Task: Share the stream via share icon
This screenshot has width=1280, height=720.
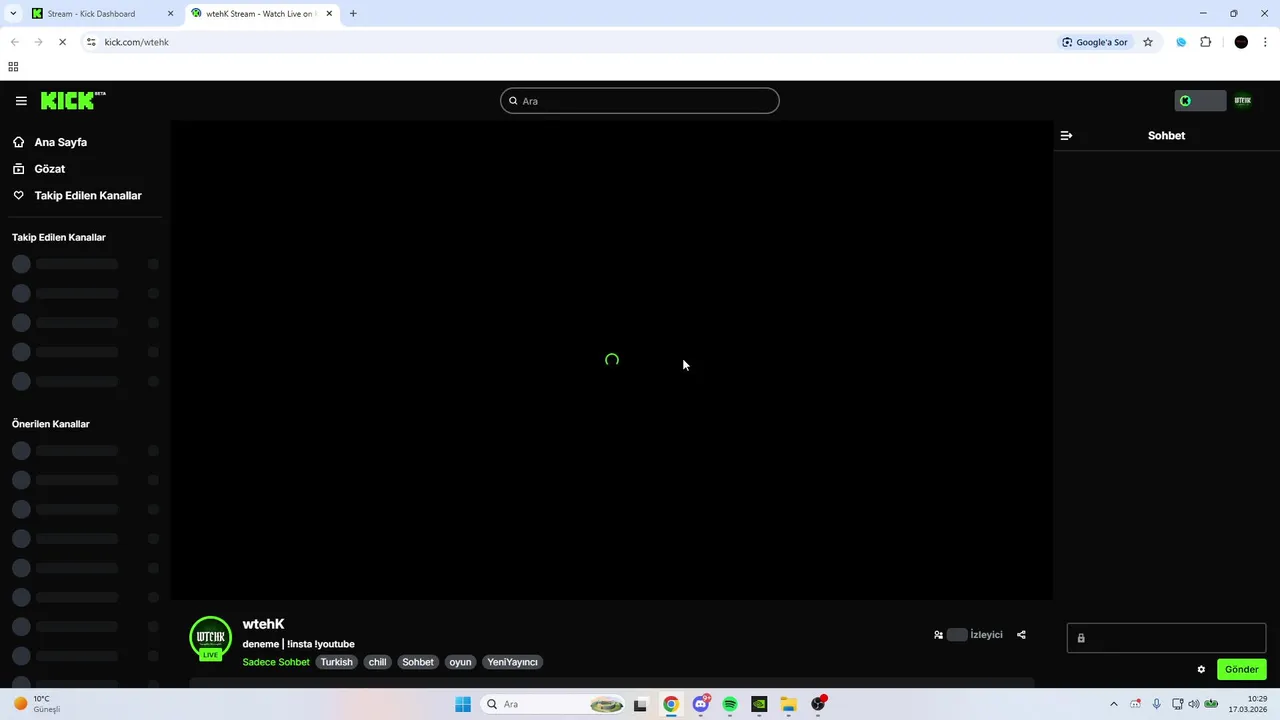Action: tap(1021, 635)
